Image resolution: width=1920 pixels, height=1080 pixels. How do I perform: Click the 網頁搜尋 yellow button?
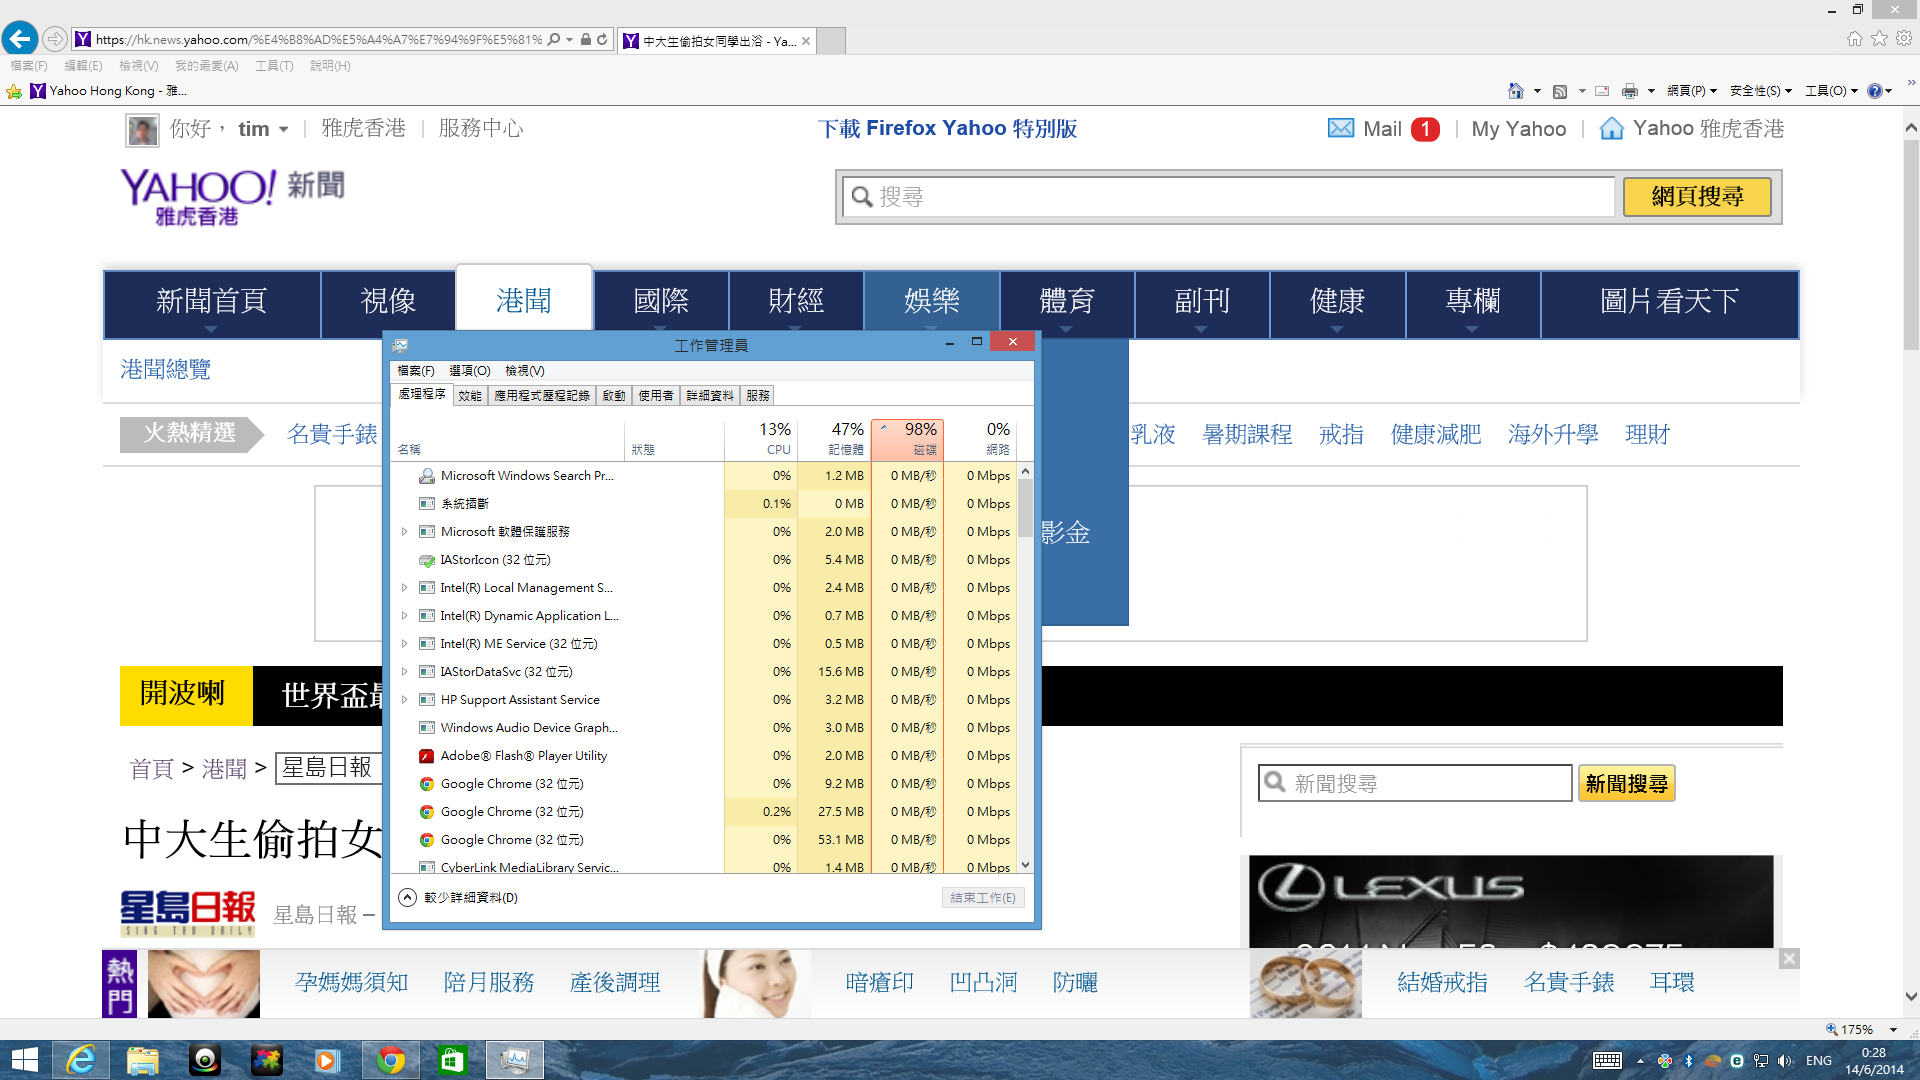click(1697, 197)
